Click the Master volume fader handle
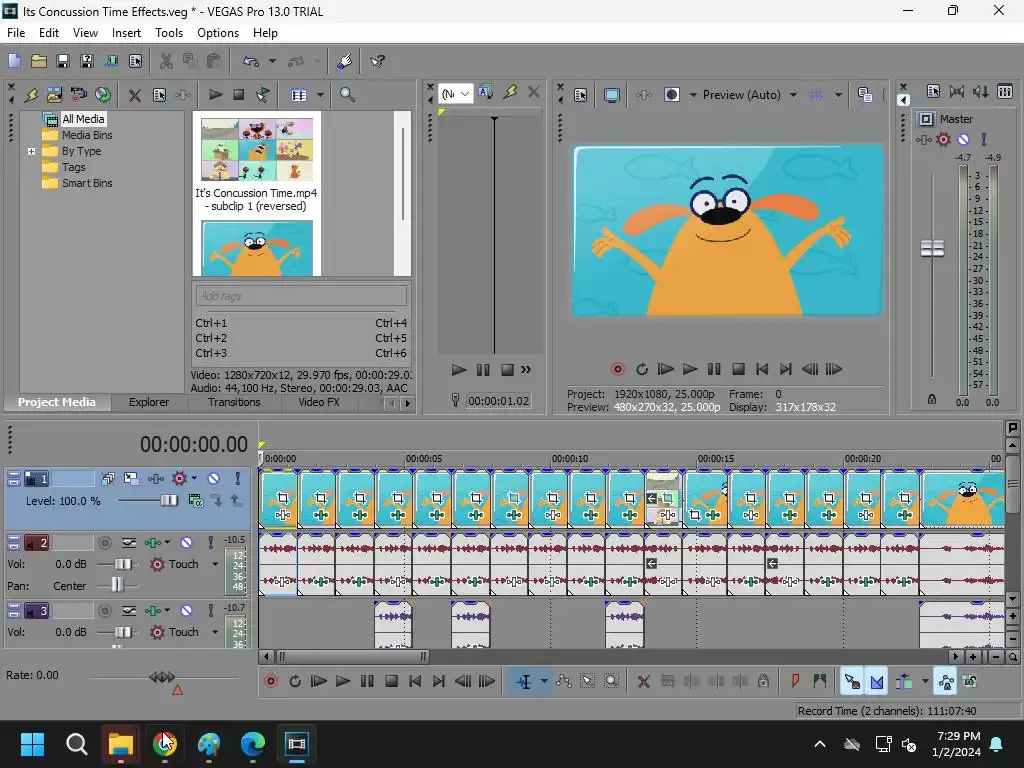This screenshot has height=768, width=1024. 932,248
